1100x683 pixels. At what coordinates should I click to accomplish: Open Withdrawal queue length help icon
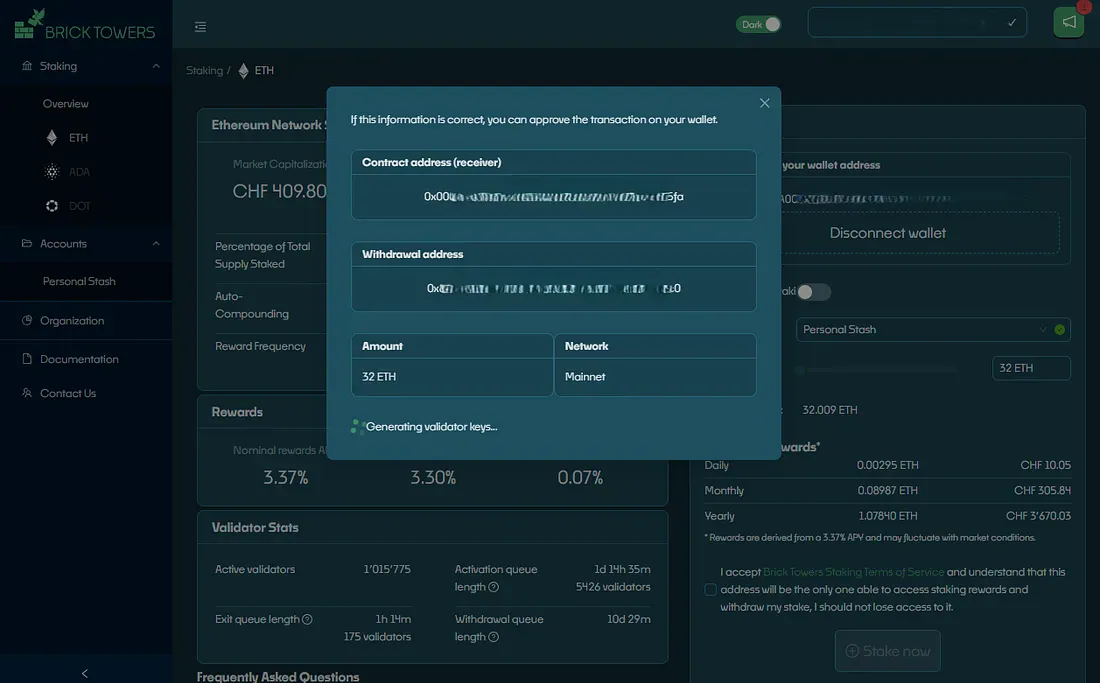[x=494, y=637]
